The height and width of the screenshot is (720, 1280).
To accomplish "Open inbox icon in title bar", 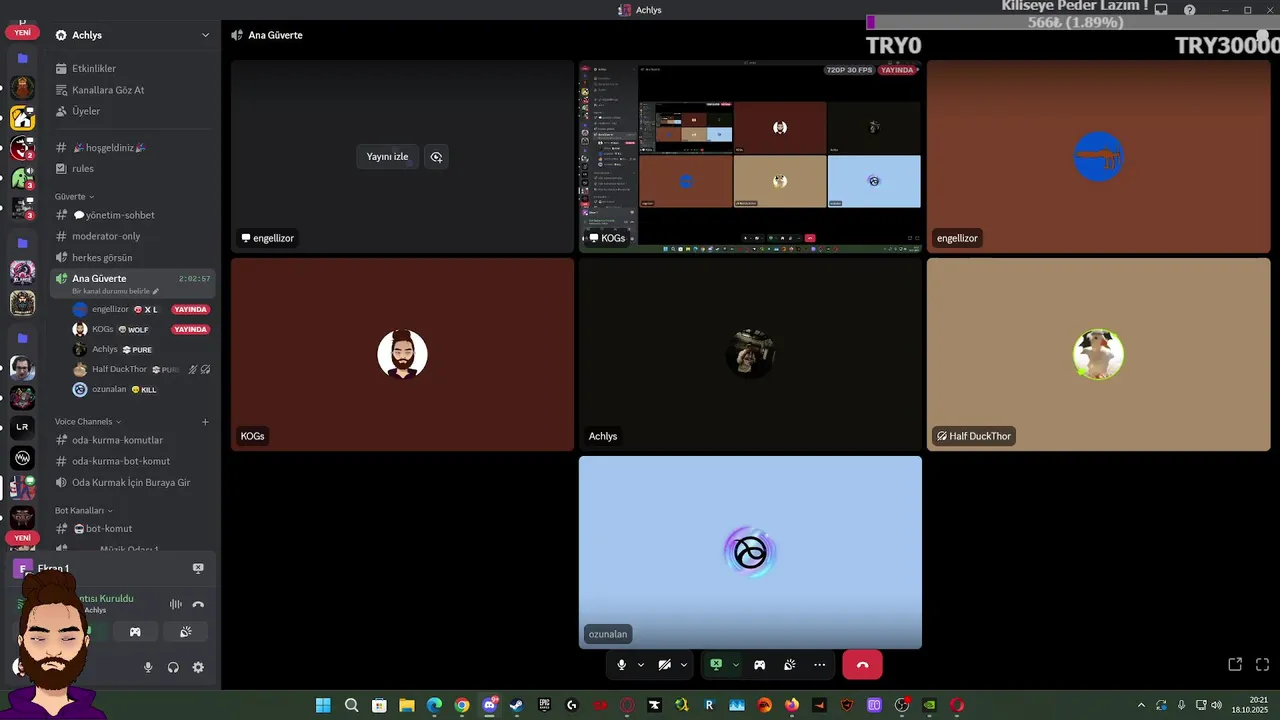I will 1161,10.
